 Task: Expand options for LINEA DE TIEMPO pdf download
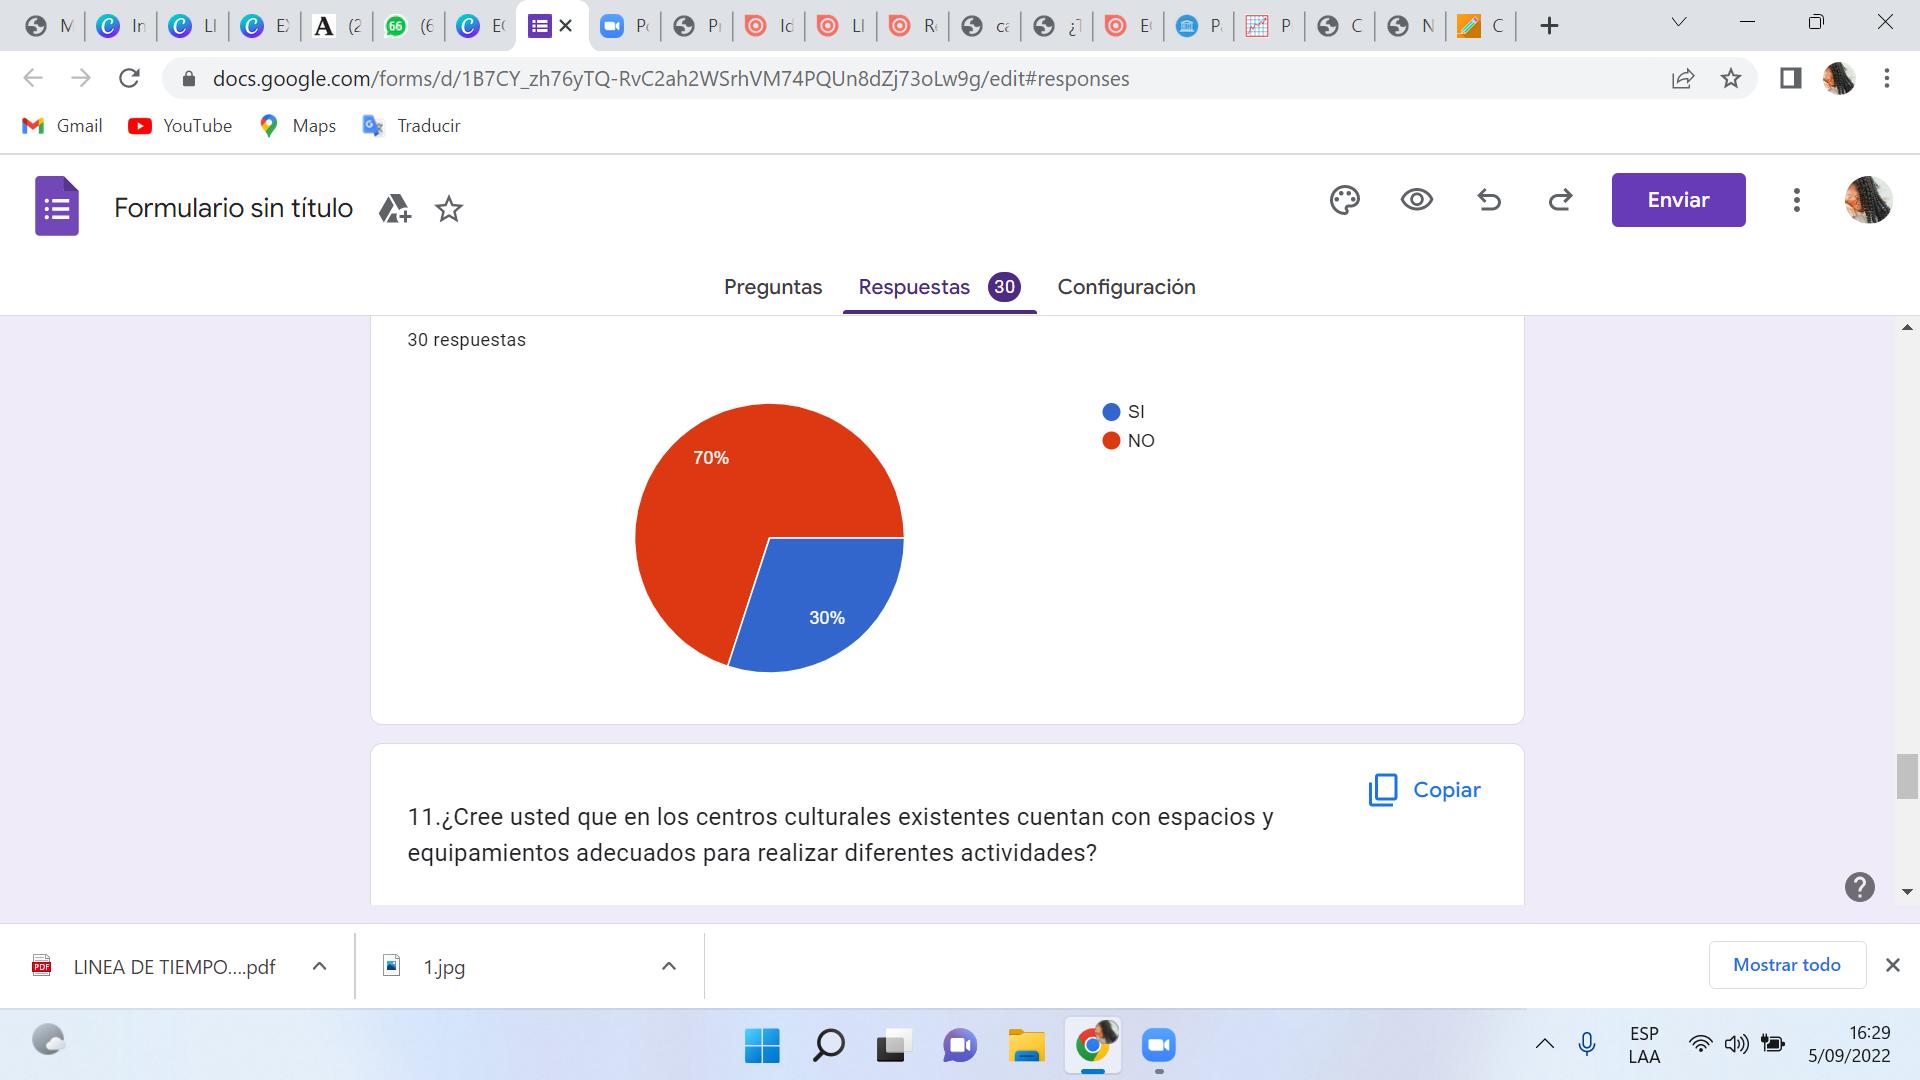(319, 966)
